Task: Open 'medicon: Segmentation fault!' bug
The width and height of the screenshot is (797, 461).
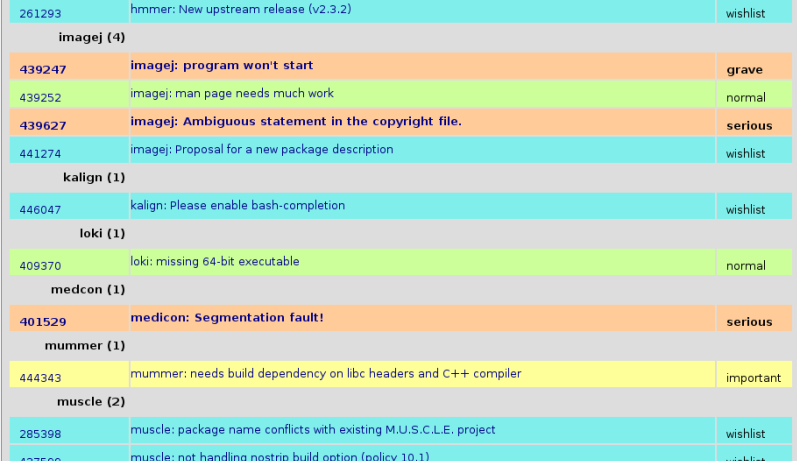Action: click(x=227, y=318)
